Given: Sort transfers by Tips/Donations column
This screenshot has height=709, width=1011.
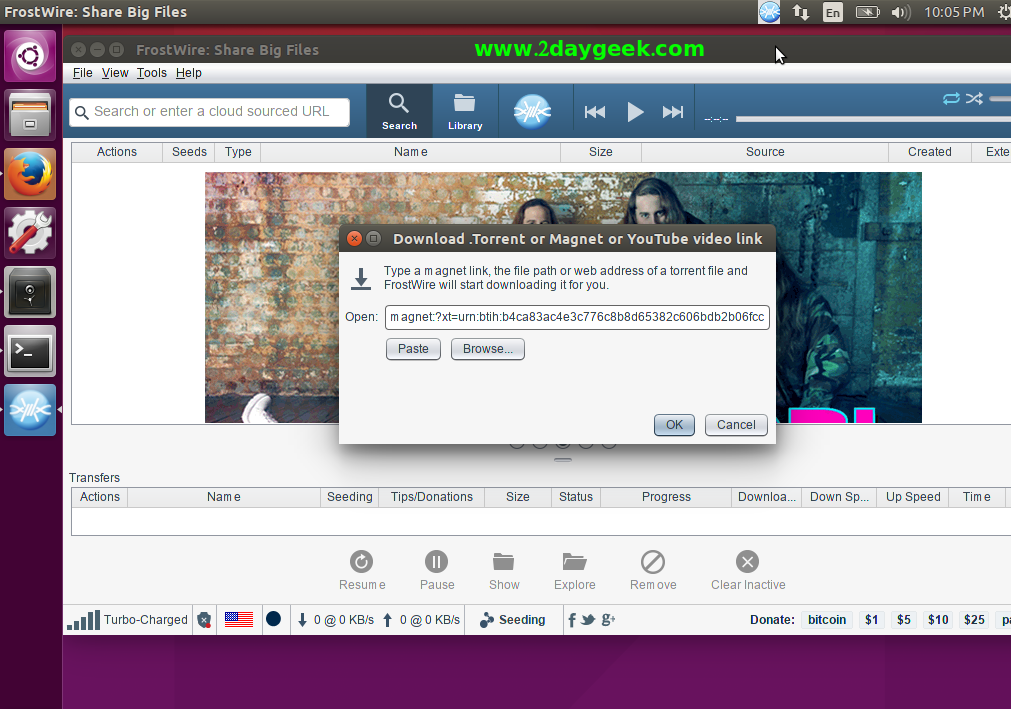Looking at the screenshot, I should point(431,497).
